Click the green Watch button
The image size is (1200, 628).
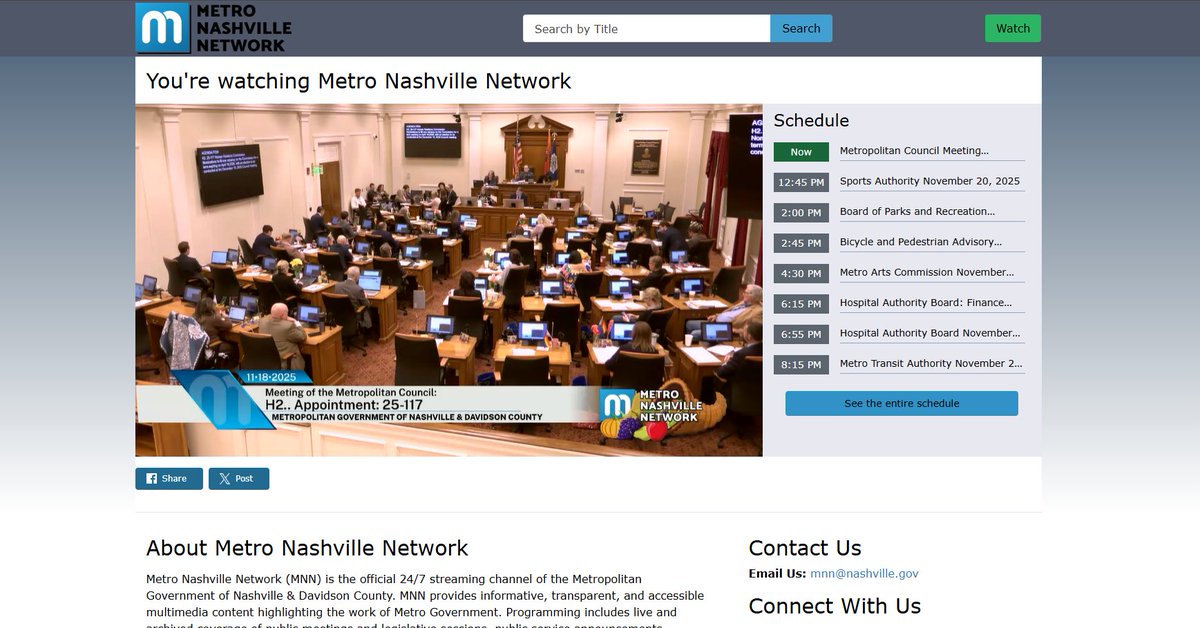pos(1013,29)
